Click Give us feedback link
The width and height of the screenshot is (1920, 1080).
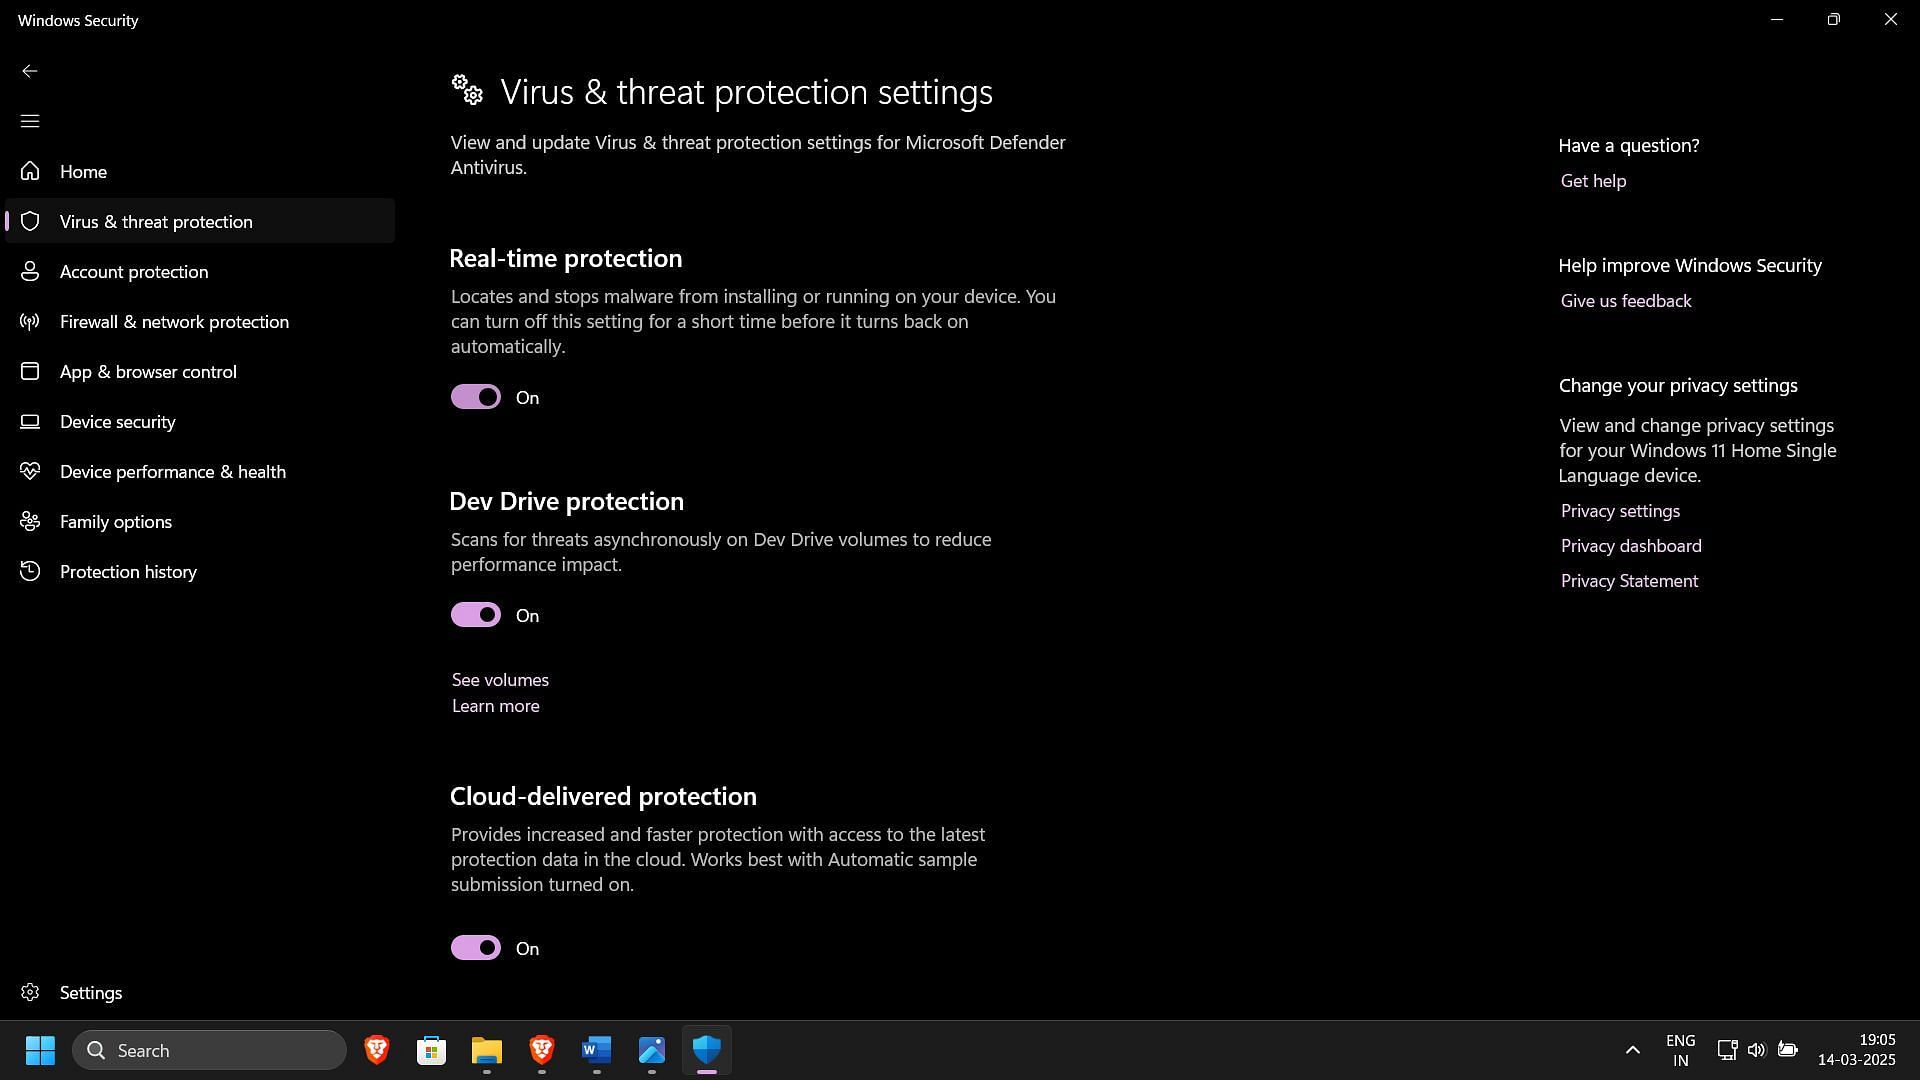pos(1626,301)
